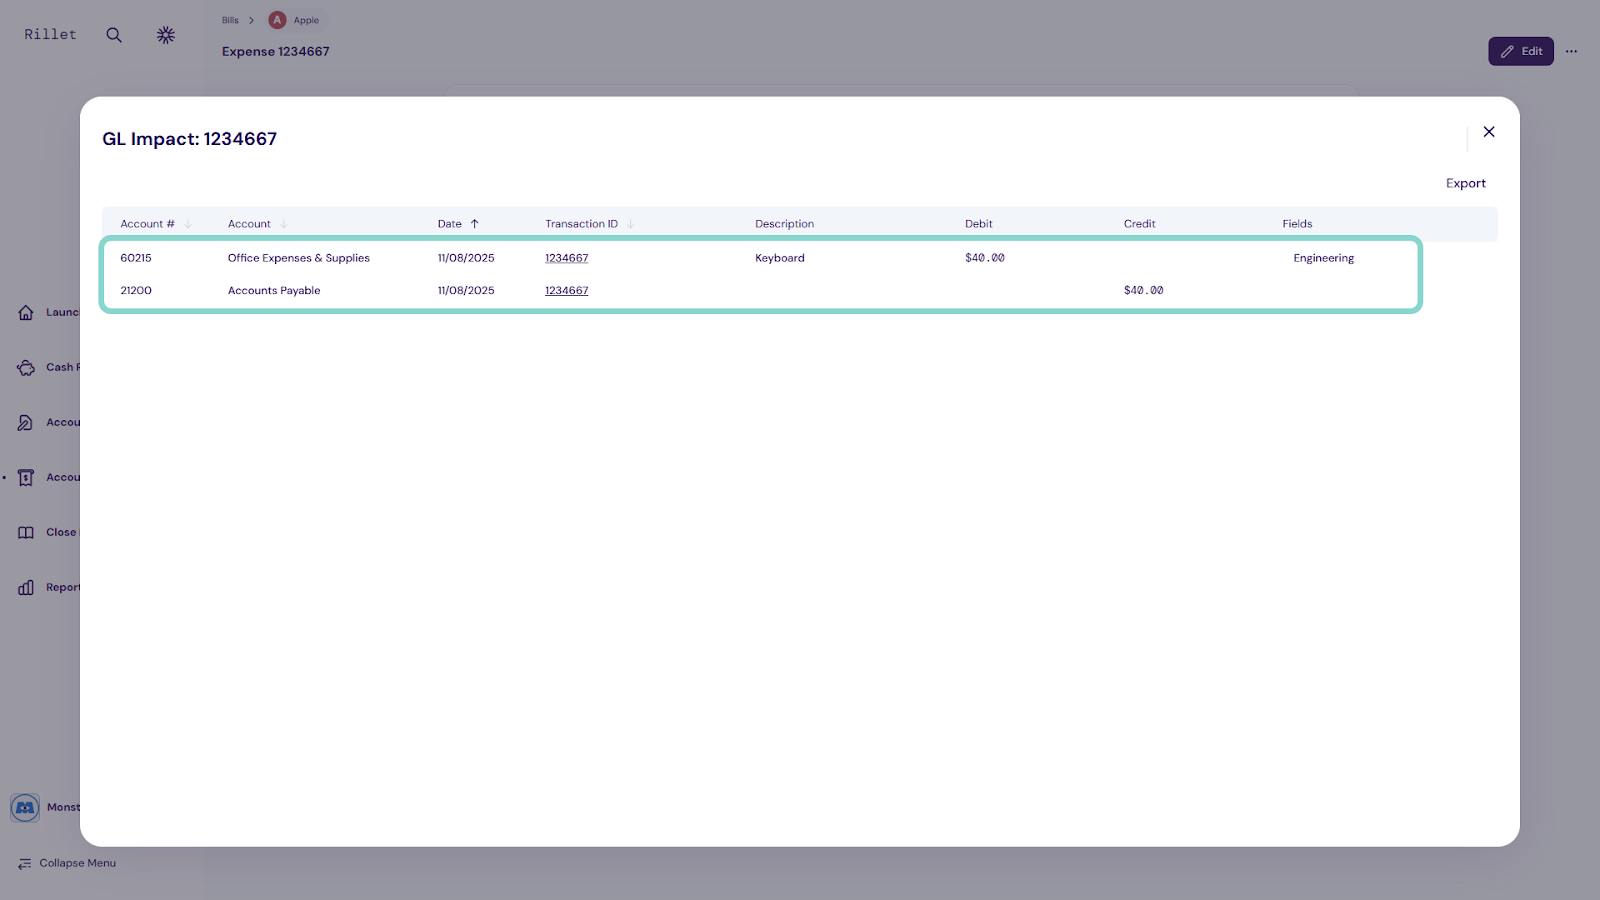Go to Bills breadcrumb
This screenshot has height=900, width=1600.
click(x=230, y=20)
